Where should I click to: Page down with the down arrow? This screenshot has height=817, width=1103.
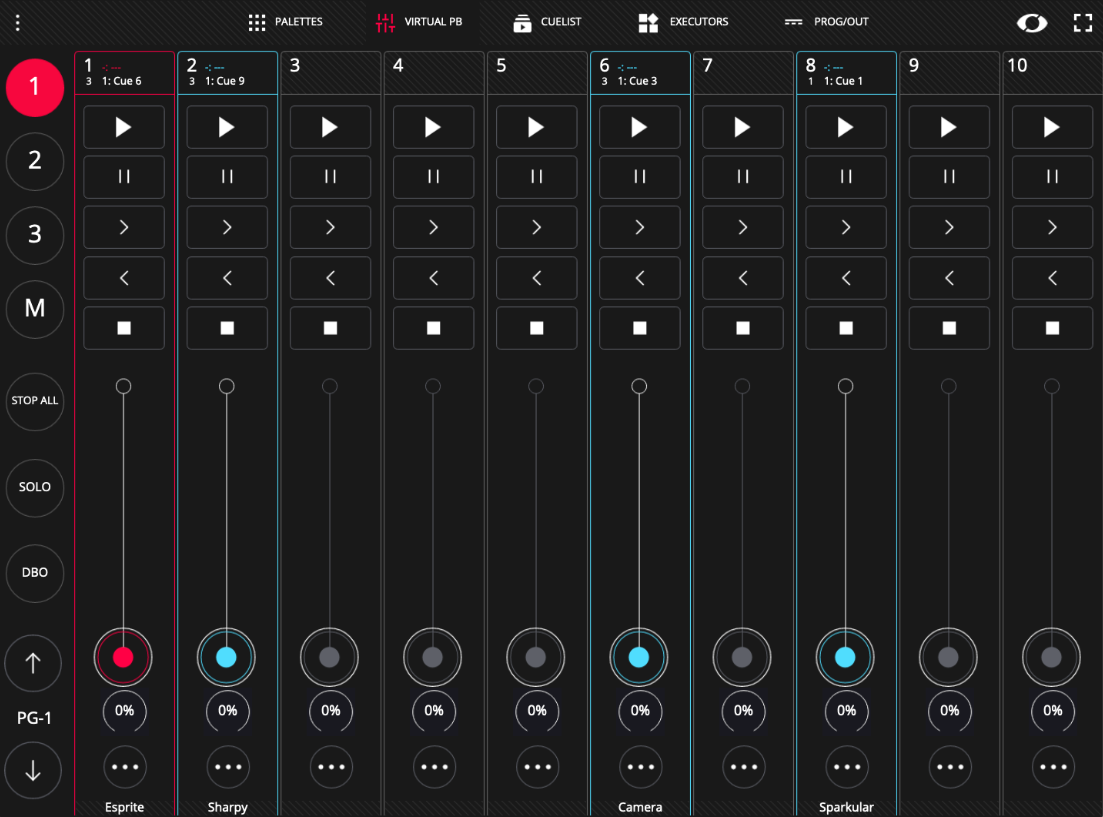coord(33,771)
